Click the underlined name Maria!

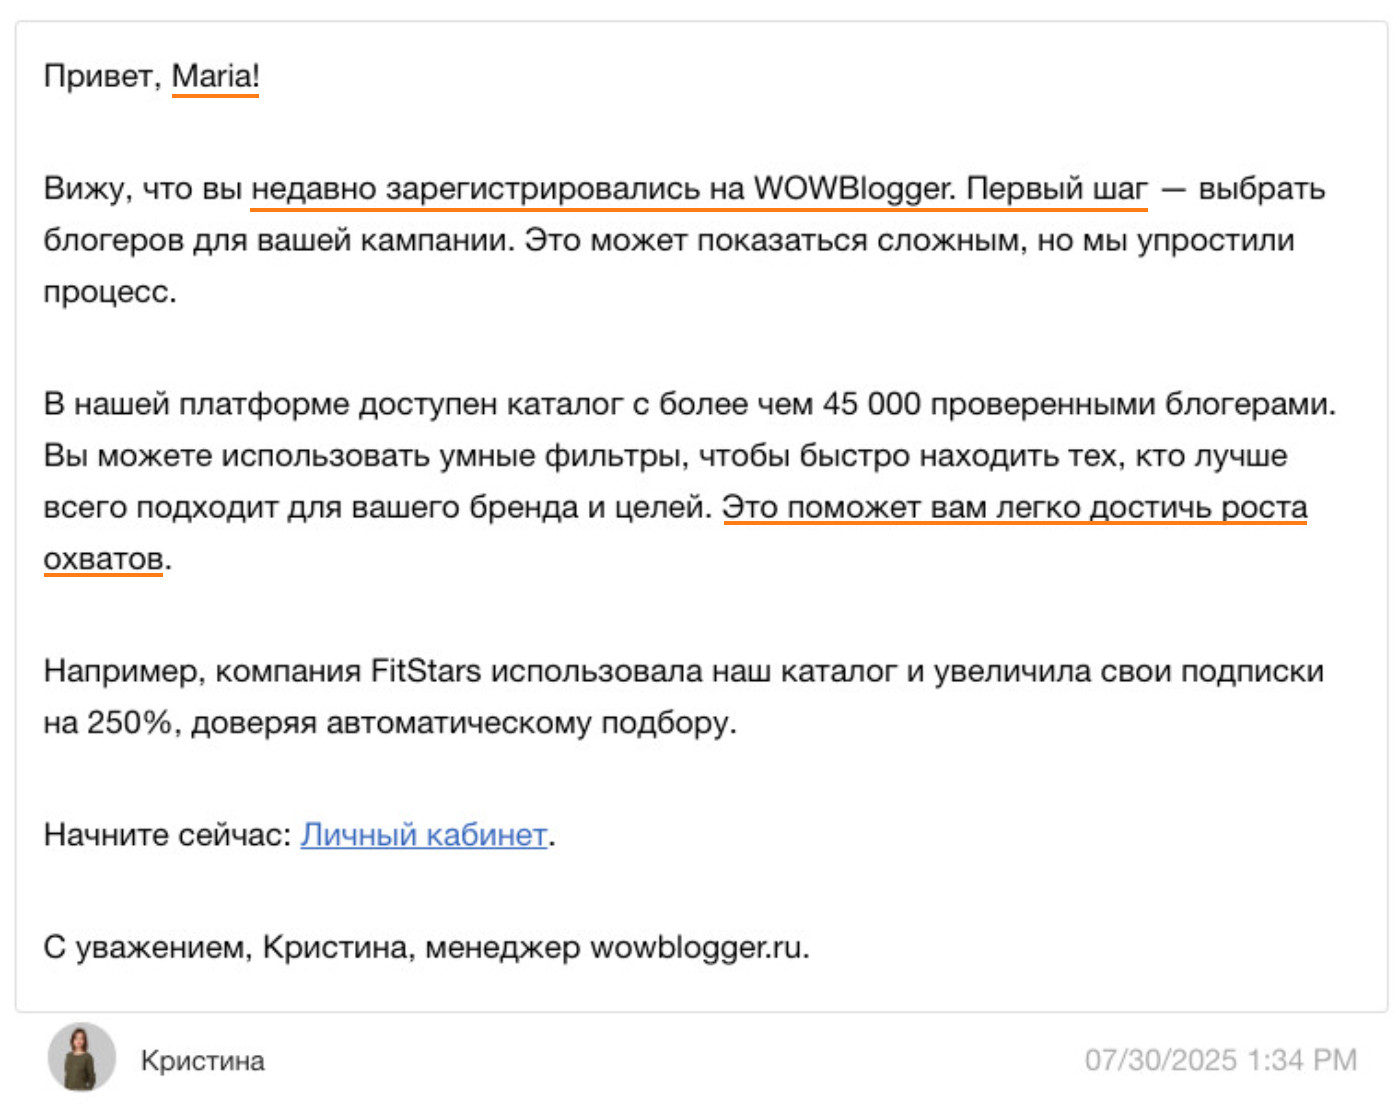[215, 76]
